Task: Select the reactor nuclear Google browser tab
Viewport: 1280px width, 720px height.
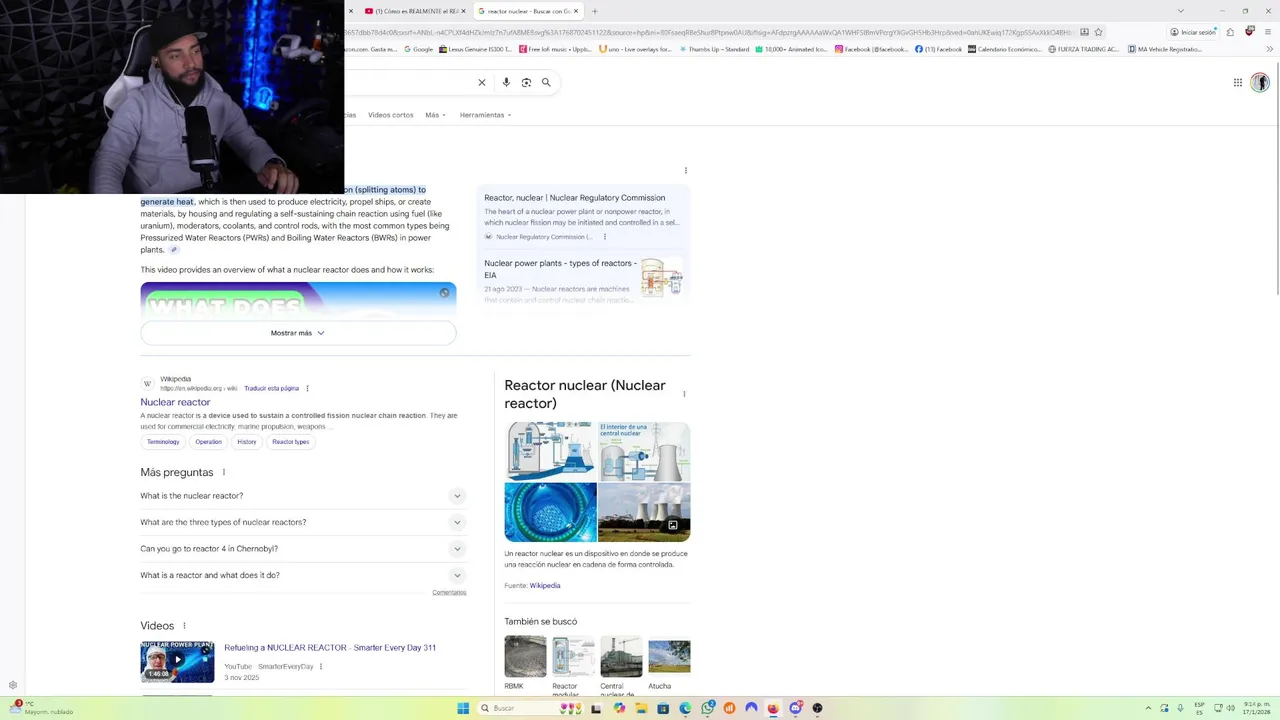Action: click(528, 11)
